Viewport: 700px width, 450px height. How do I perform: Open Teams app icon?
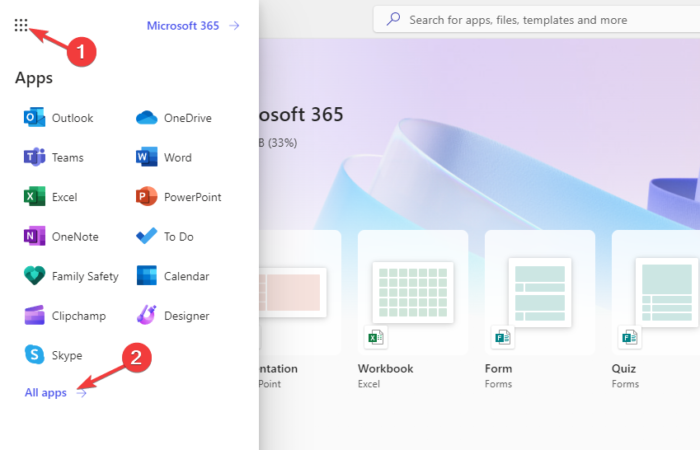(34, 157)
